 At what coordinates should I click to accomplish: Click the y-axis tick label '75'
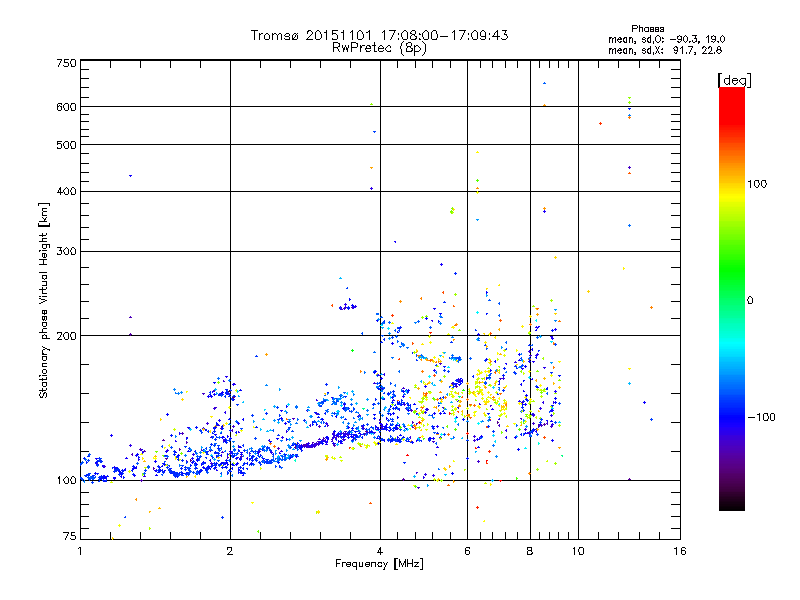pos(70,536)
